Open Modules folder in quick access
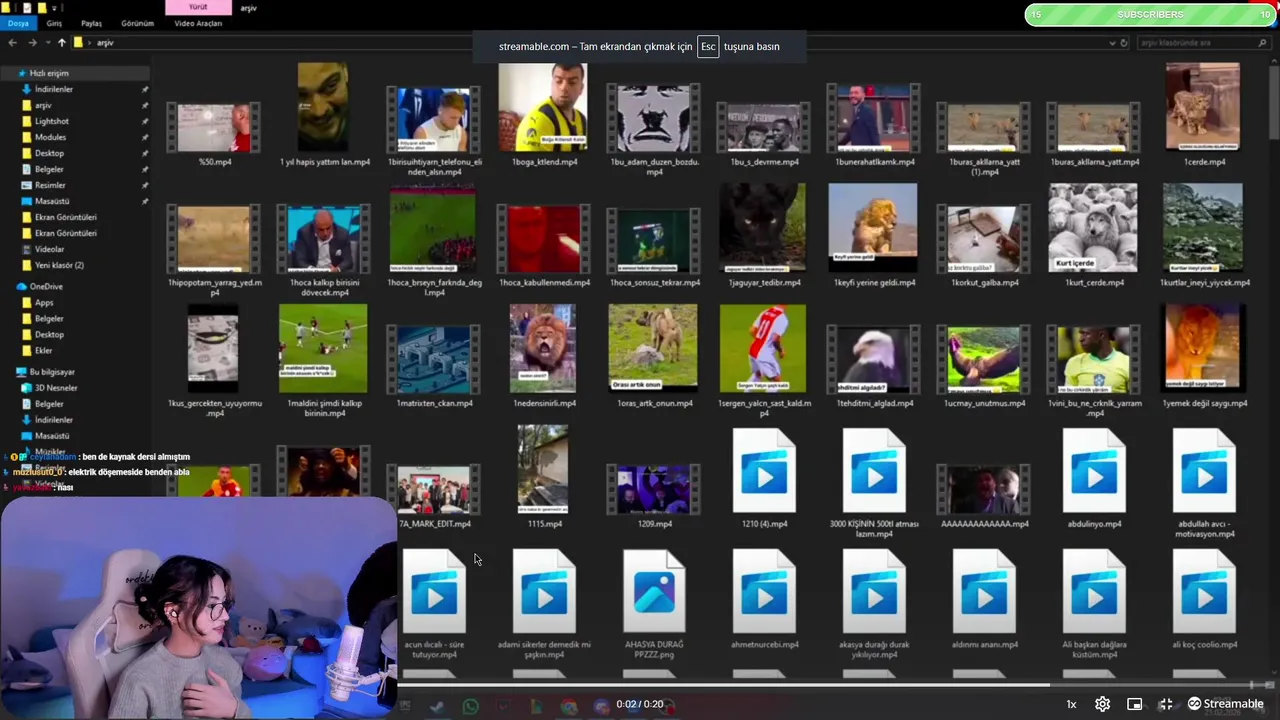This screenshot has height=720, width=1280. (x=50, y=137)
